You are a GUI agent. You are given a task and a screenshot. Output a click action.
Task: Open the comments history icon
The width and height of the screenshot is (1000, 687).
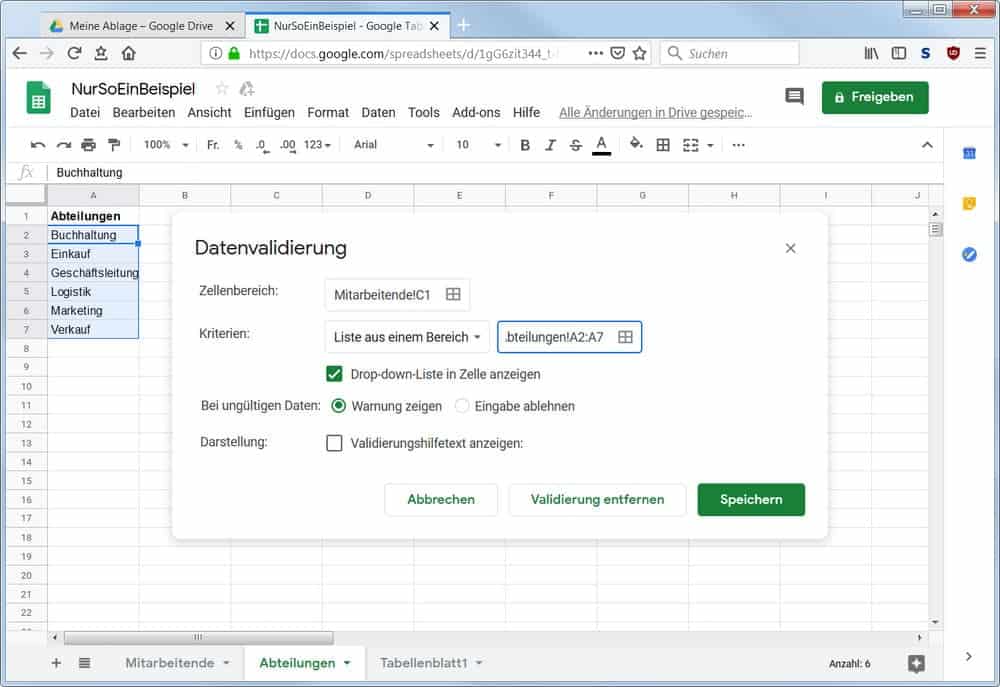(794, 97)
